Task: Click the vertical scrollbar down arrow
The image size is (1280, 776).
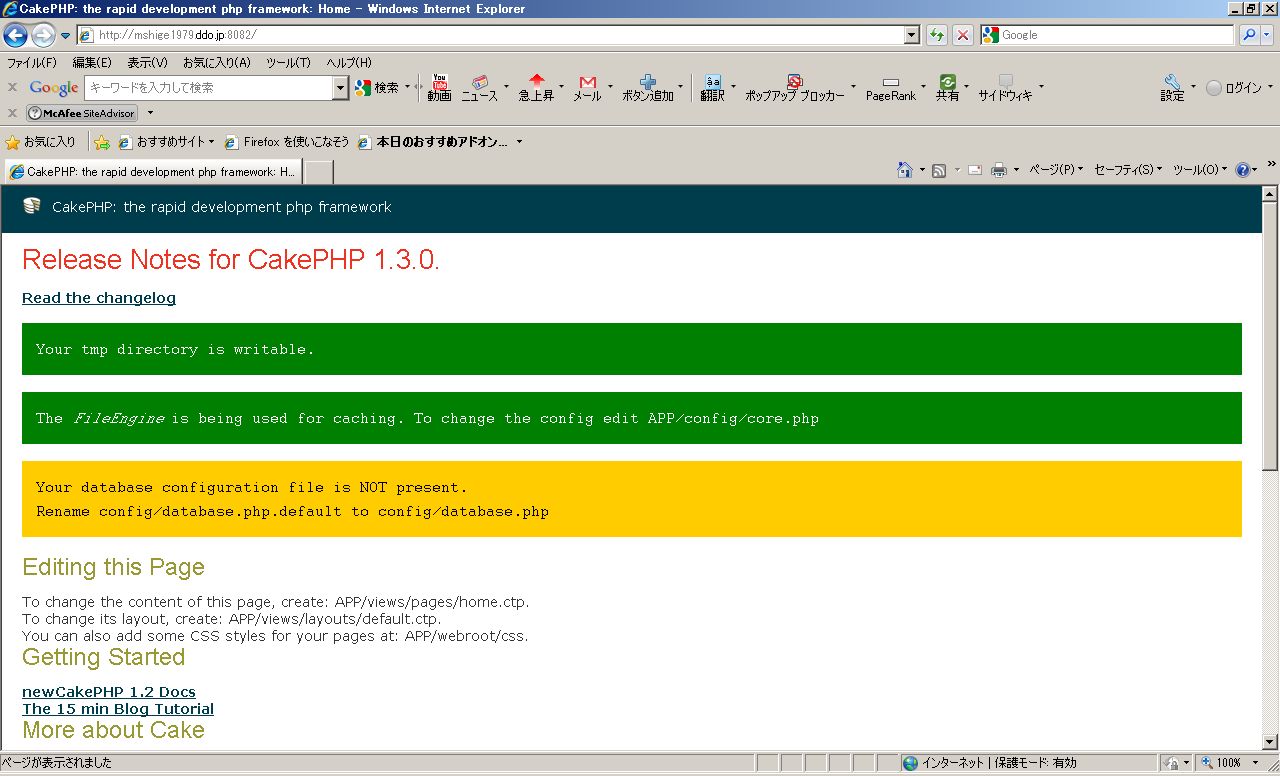Action: [1270, 742]
